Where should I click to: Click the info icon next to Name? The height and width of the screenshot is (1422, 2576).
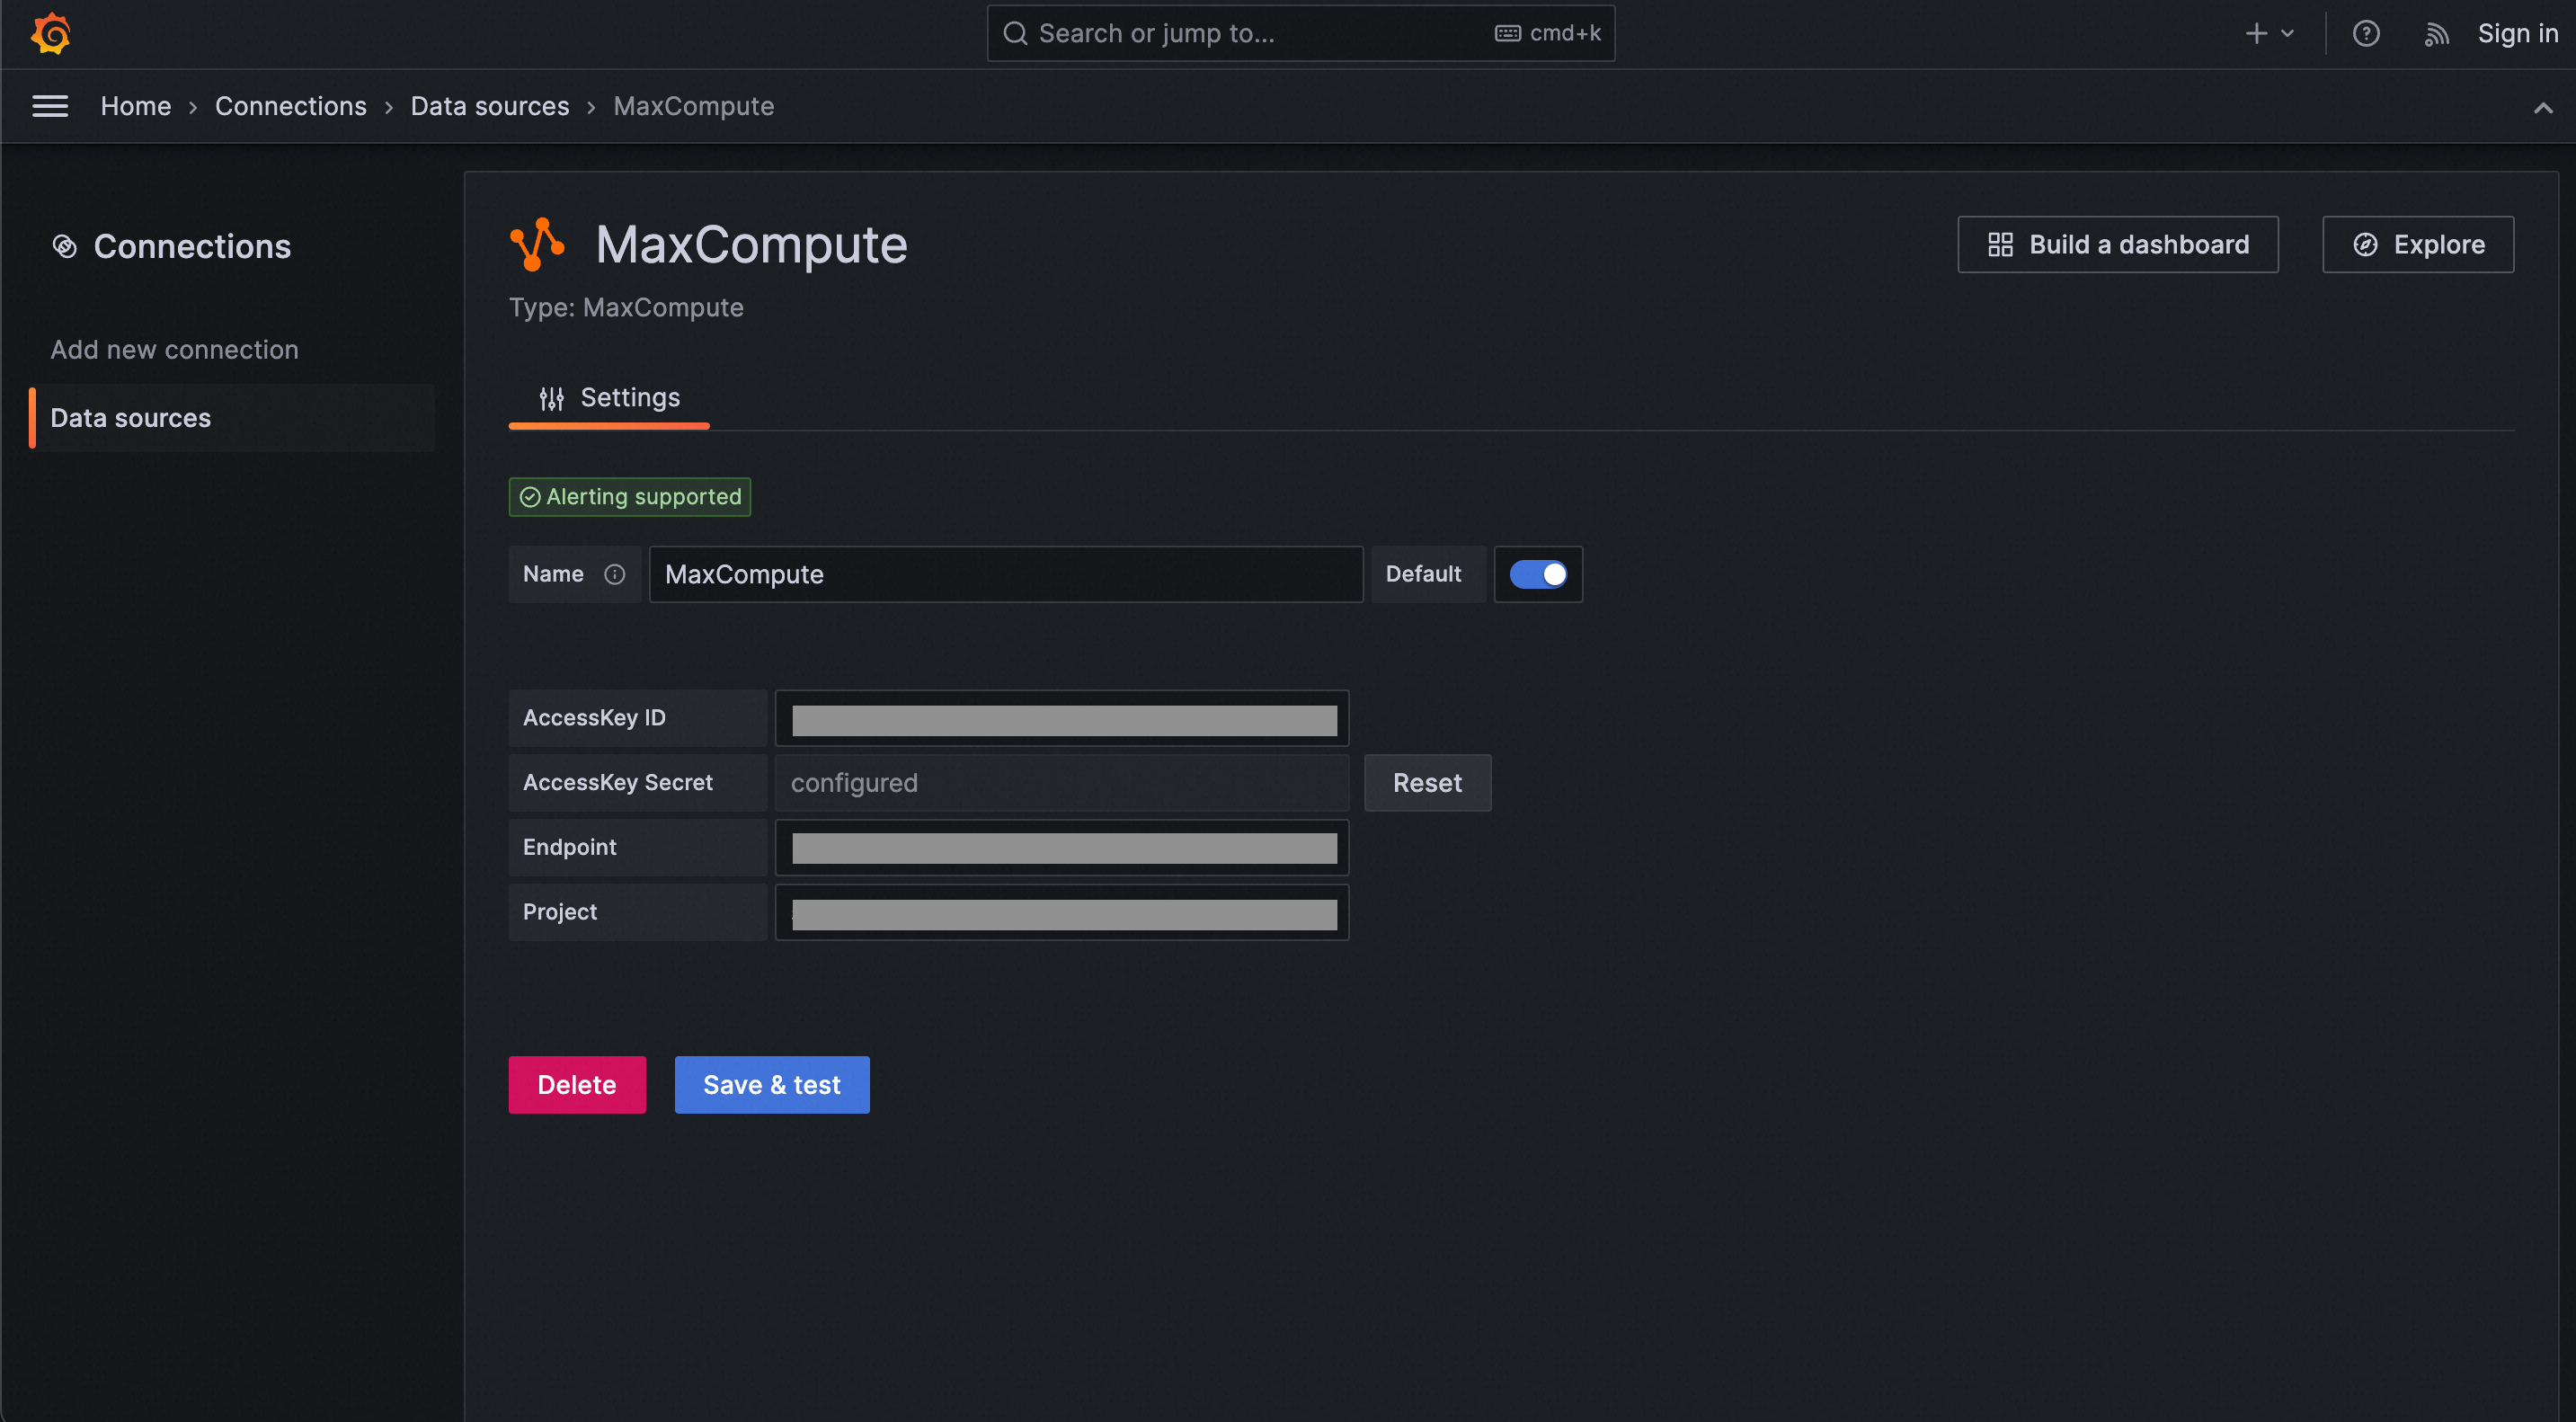613,574
